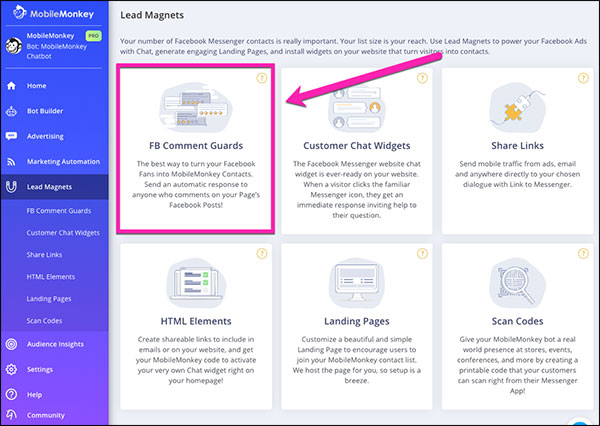Click the Help question mark icon
The height and width of the screenshot is (426, 600).
(11, 393)
